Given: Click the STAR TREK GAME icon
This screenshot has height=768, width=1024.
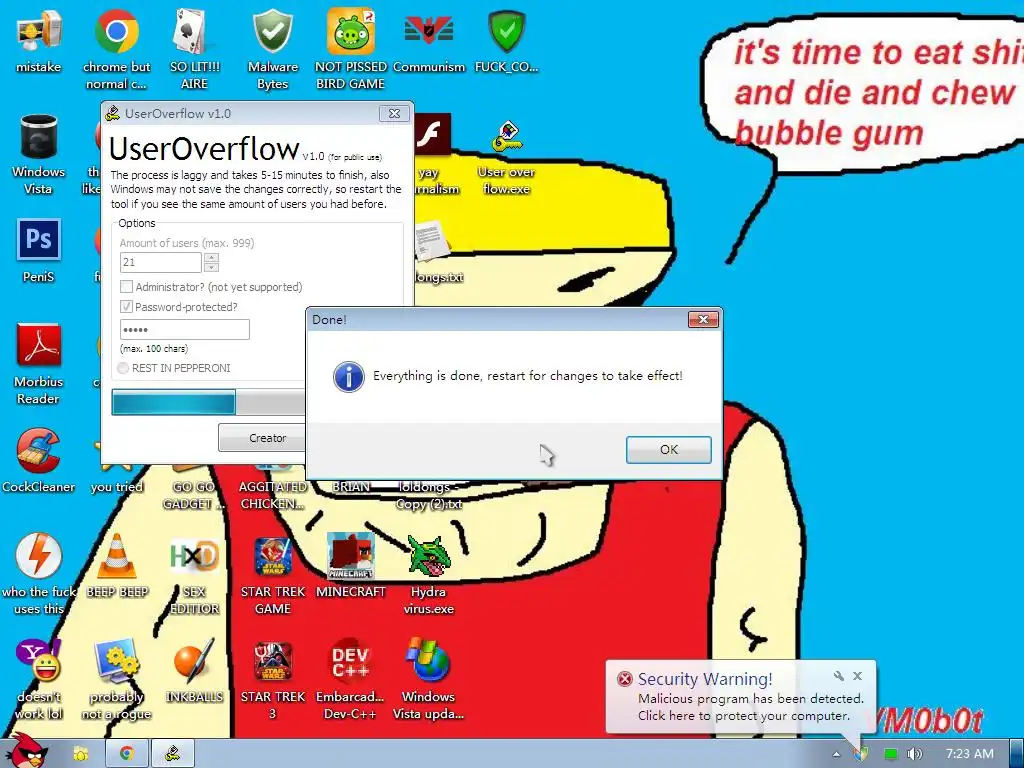Looking at the screenshot, I should pos(272,556).
